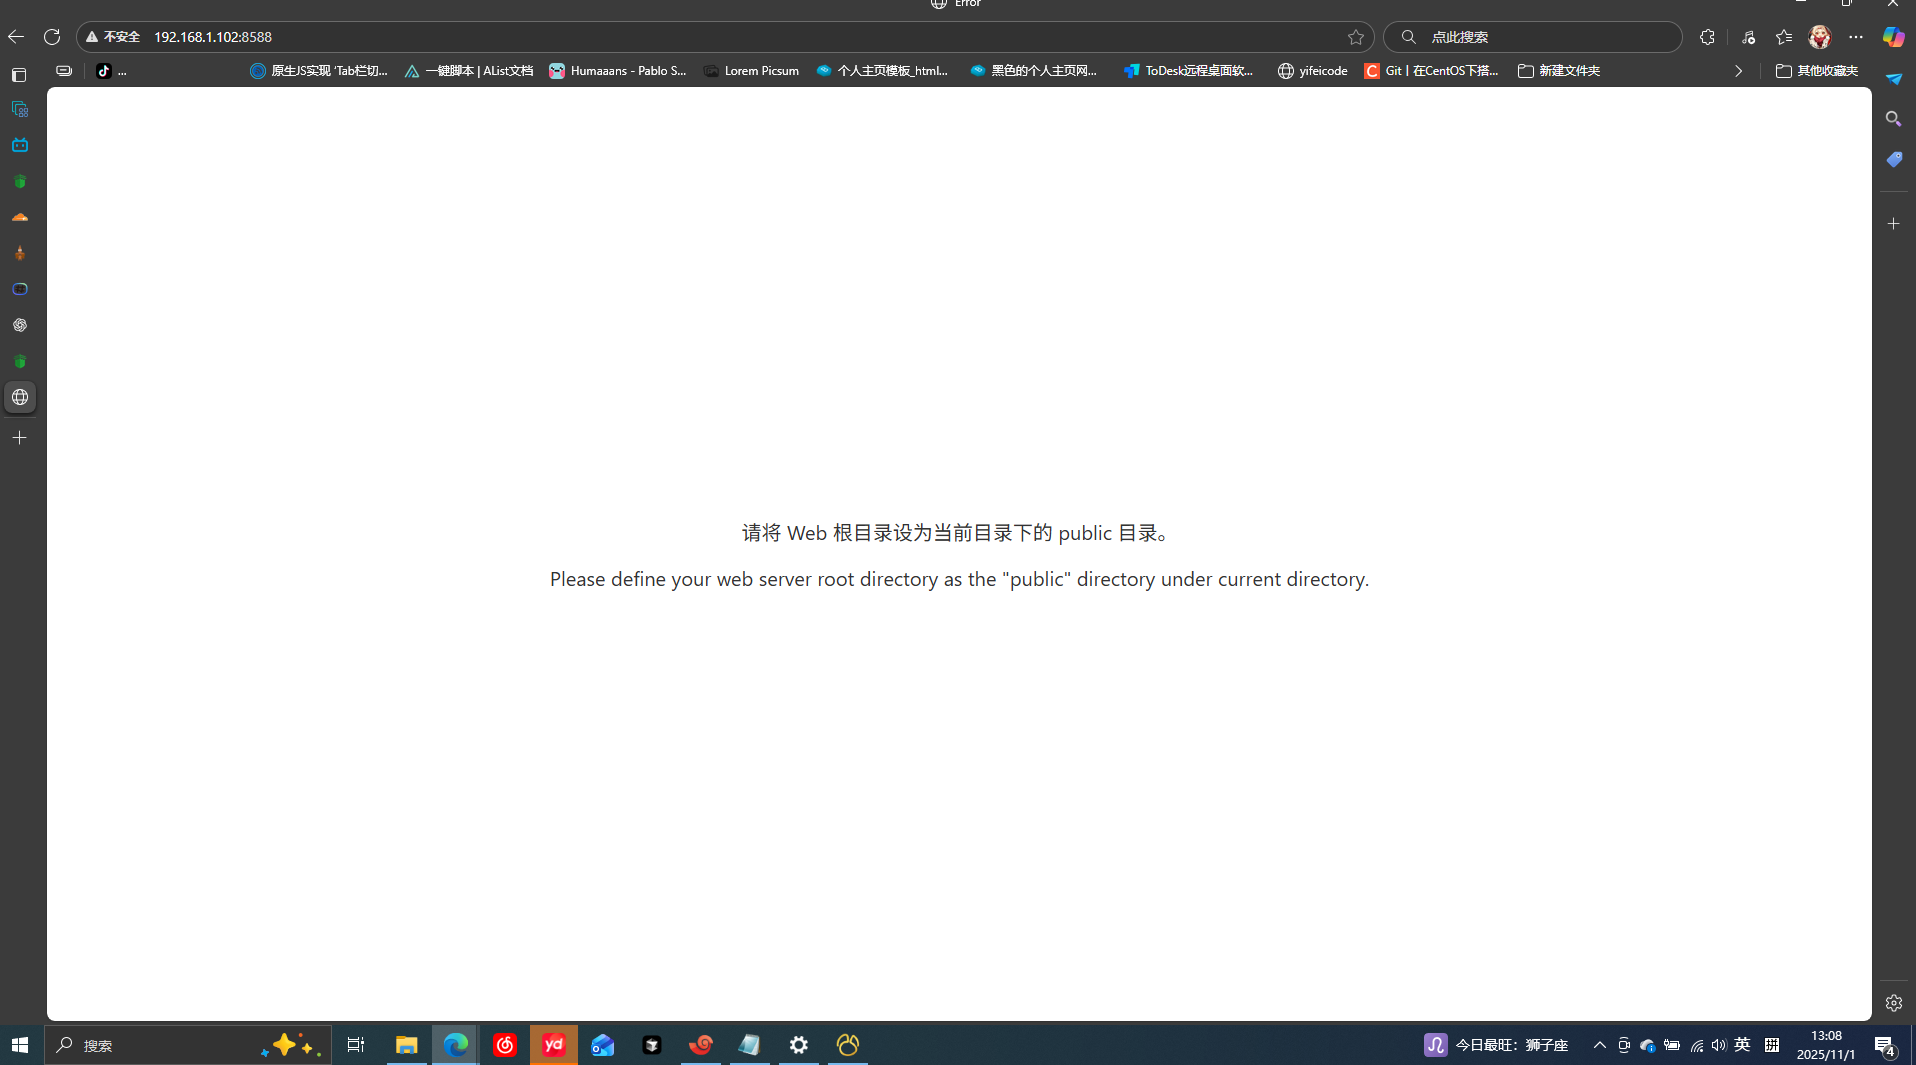Open the "yifeicode" bookmark link
Image resolution: width=1916 pixels, height=1065 pixels.
(1312, 71)
